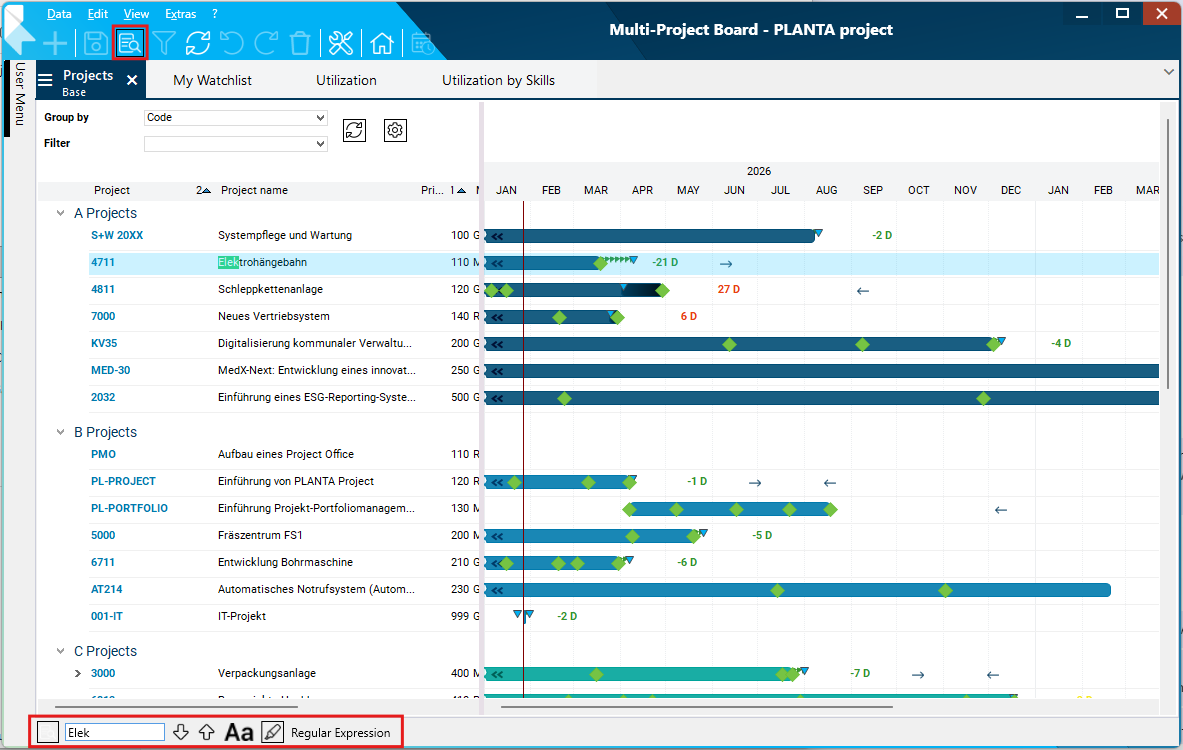Open the Extras menu
1183x750 pixels.
(180, 14)
